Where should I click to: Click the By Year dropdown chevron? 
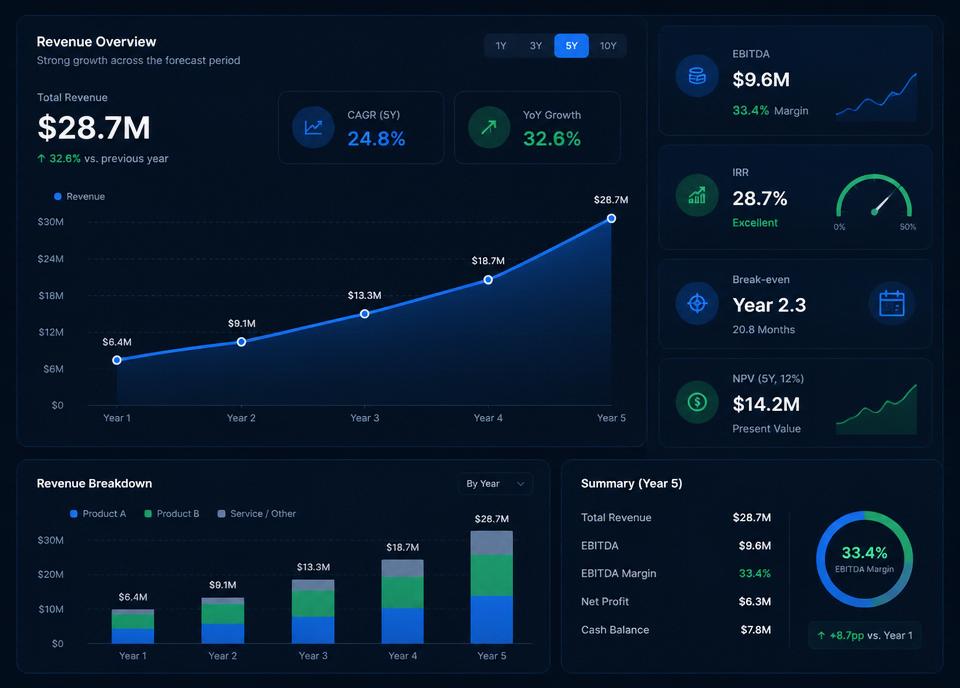point(520,484)
